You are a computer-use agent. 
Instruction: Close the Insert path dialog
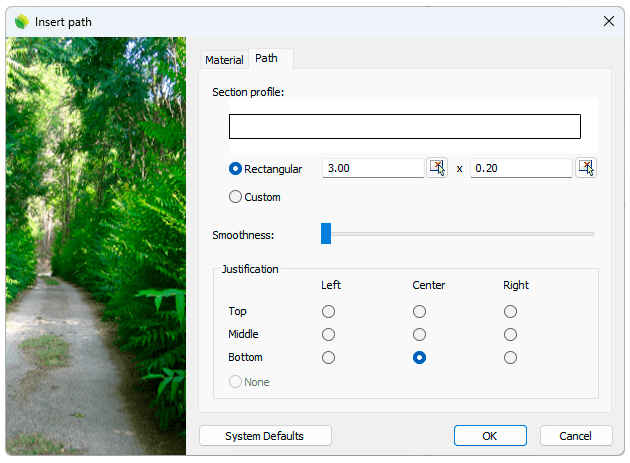tap(608, 20)
